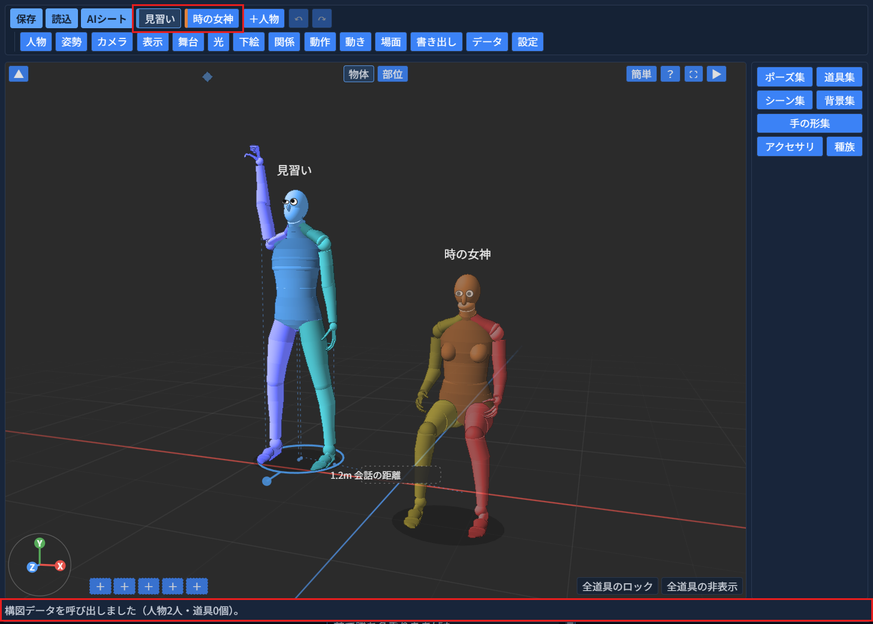Open the カメラ menu
Viewport: 873px width, 624px height.
click(112, 42)
